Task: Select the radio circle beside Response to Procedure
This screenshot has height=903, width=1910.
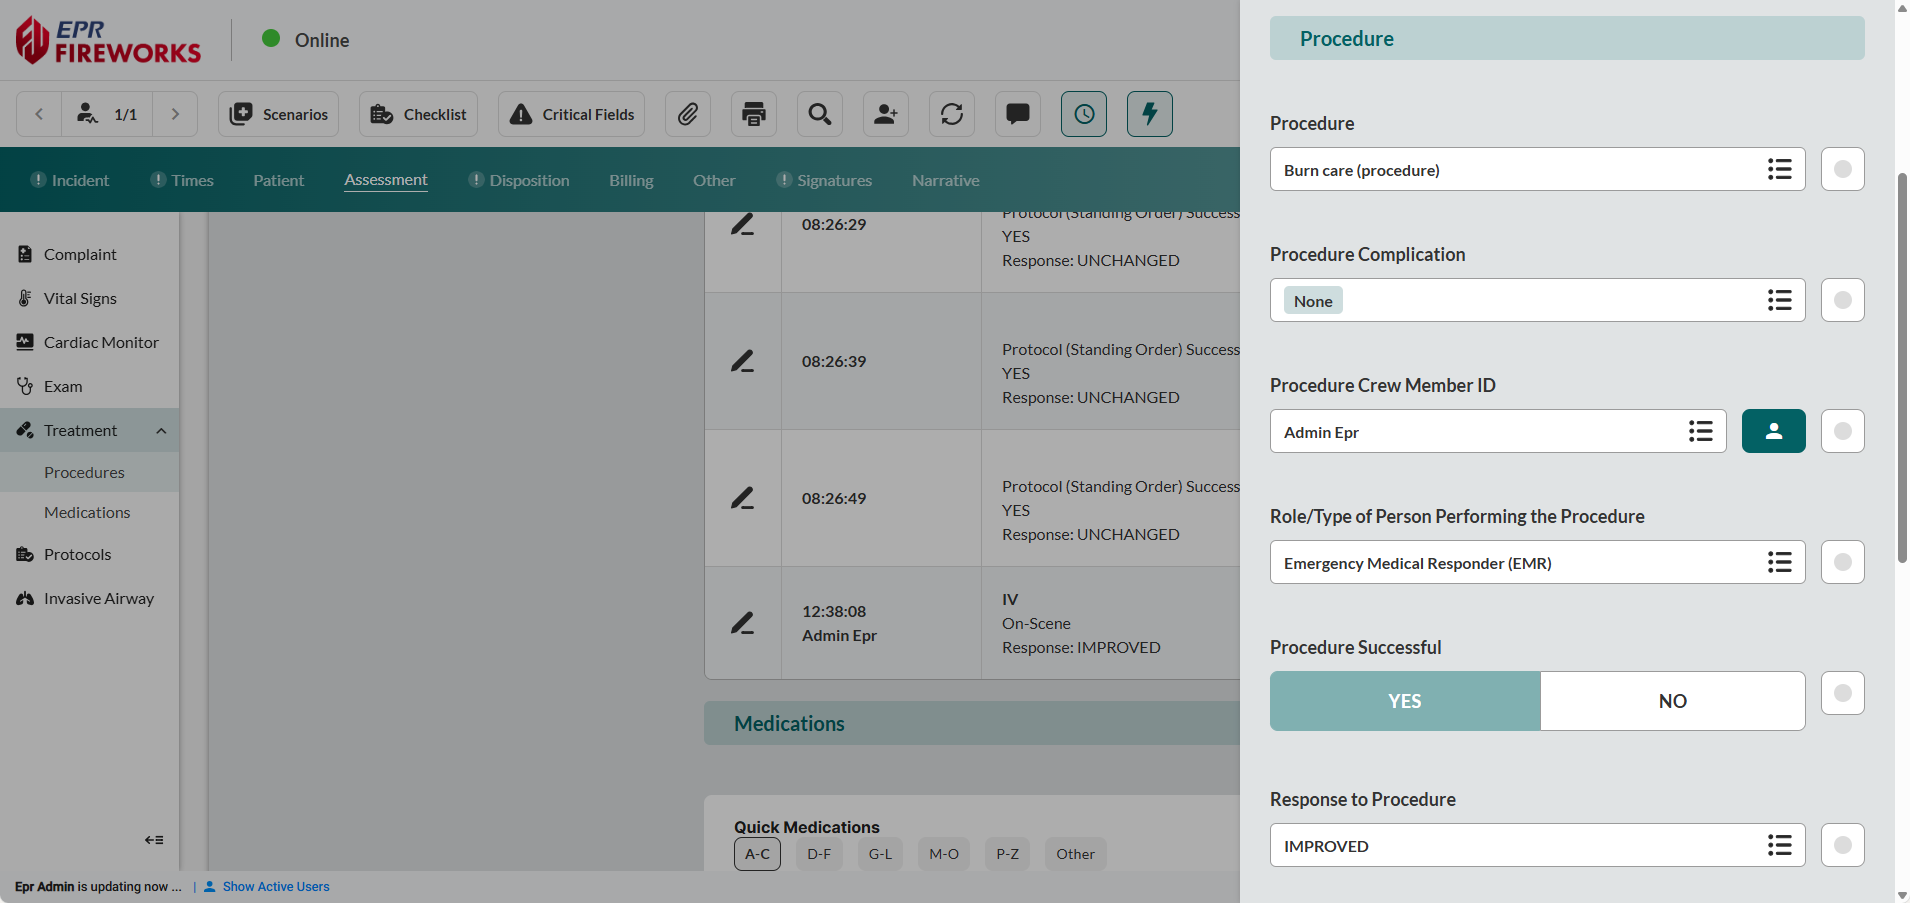Action: click(x=1841, y=845)
